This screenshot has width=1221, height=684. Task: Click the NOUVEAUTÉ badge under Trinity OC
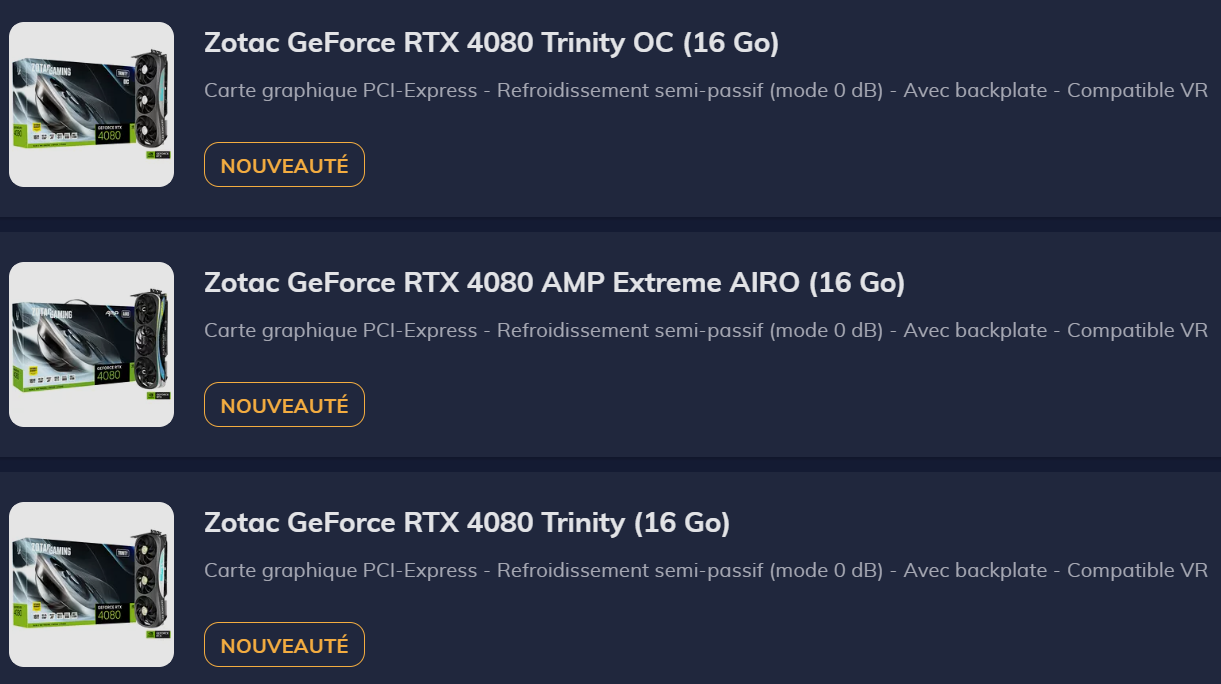[284, 165]
